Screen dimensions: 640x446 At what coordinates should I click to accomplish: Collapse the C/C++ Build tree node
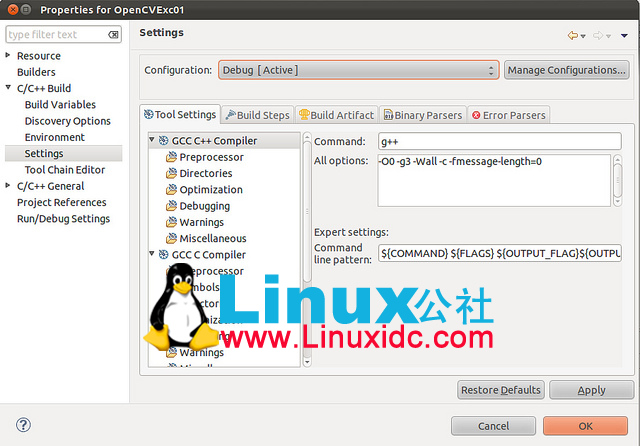click(8, 87)
